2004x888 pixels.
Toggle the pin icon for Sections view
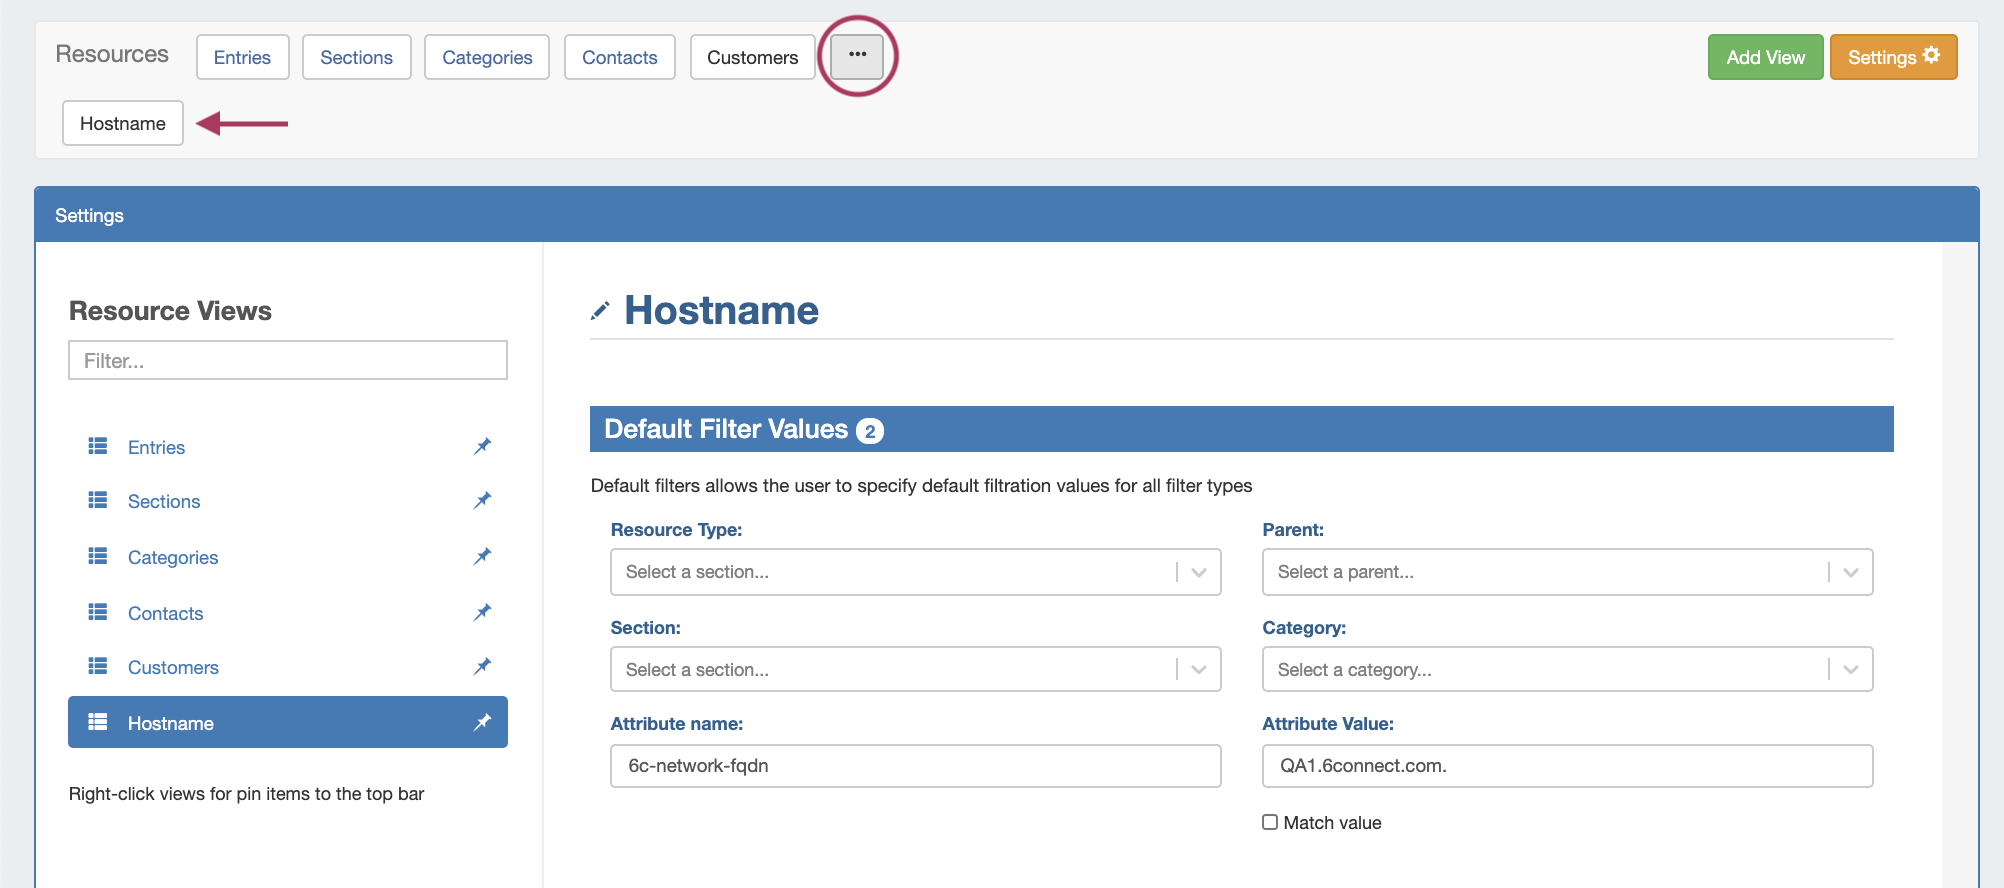[x=483, y=501]
